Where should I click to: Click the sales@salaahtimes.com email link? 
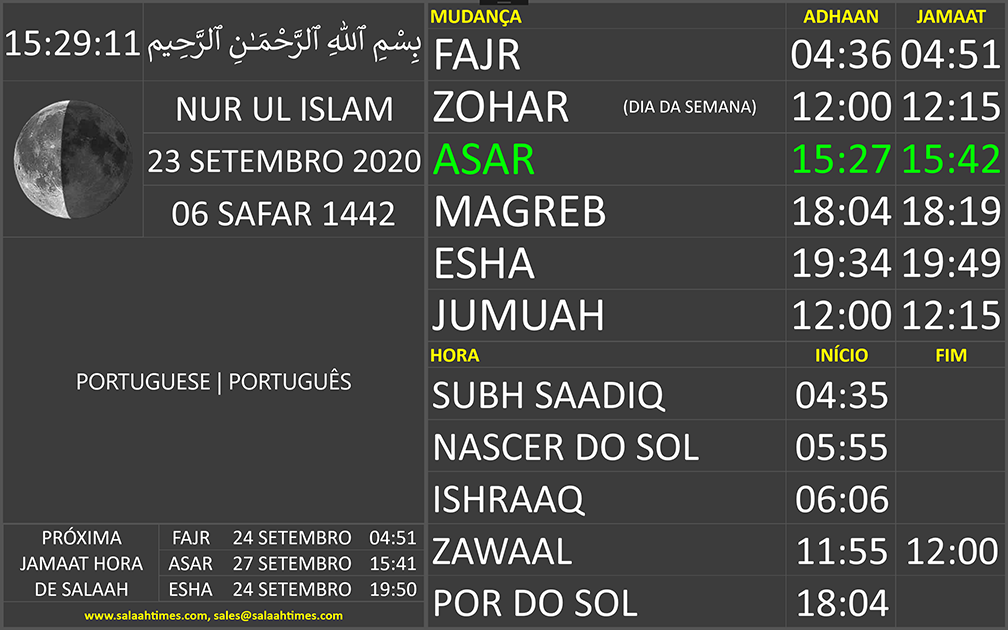click(x=279, y=616)
